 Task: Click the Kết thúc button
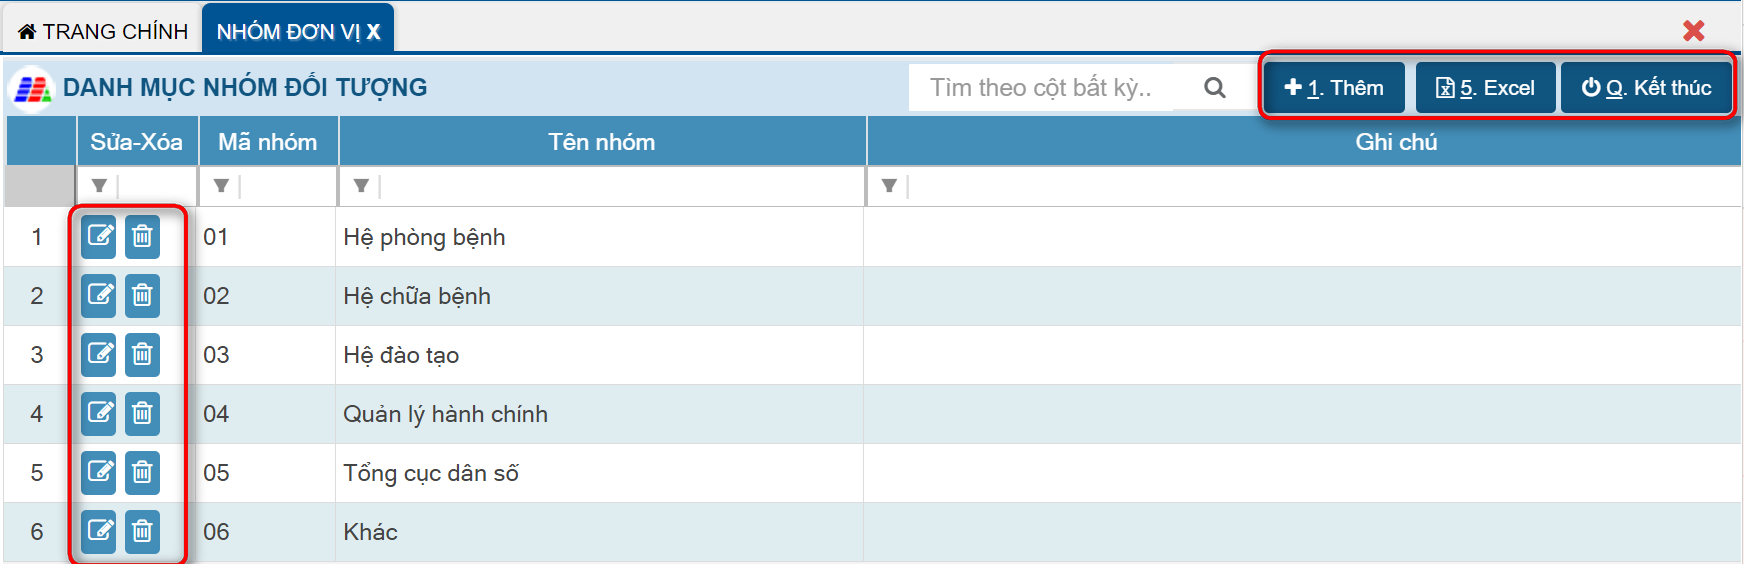pos(1646,88)
